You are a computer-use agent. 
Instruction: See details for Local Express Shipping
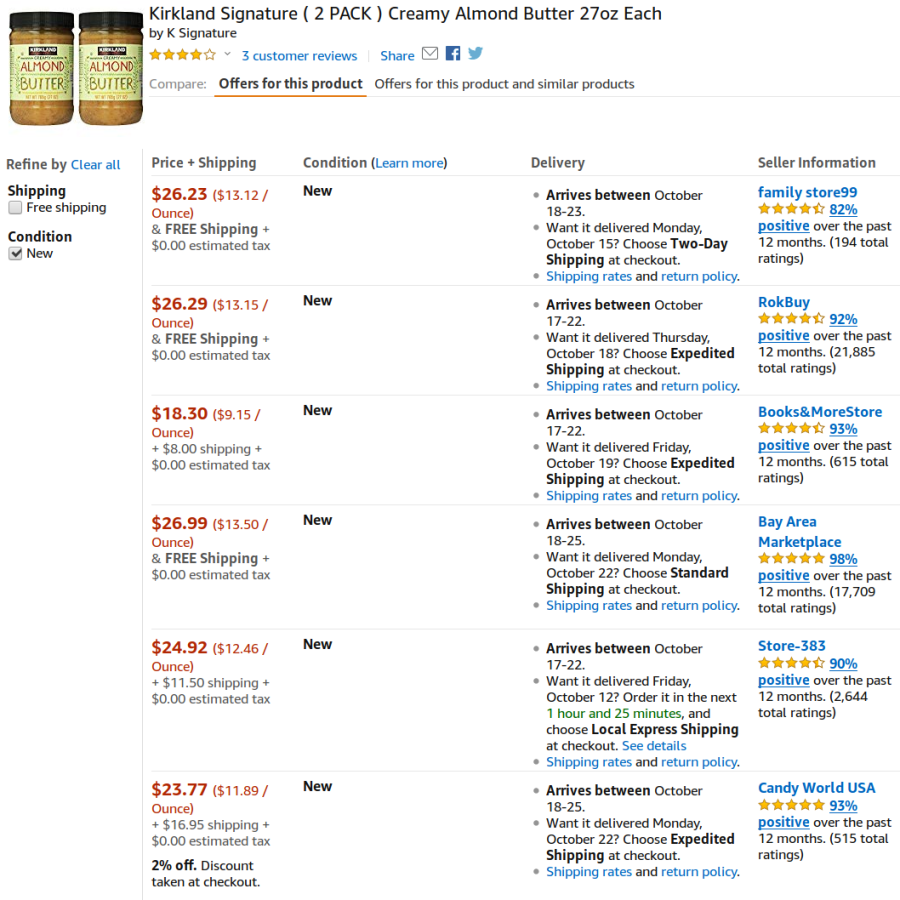653,745
